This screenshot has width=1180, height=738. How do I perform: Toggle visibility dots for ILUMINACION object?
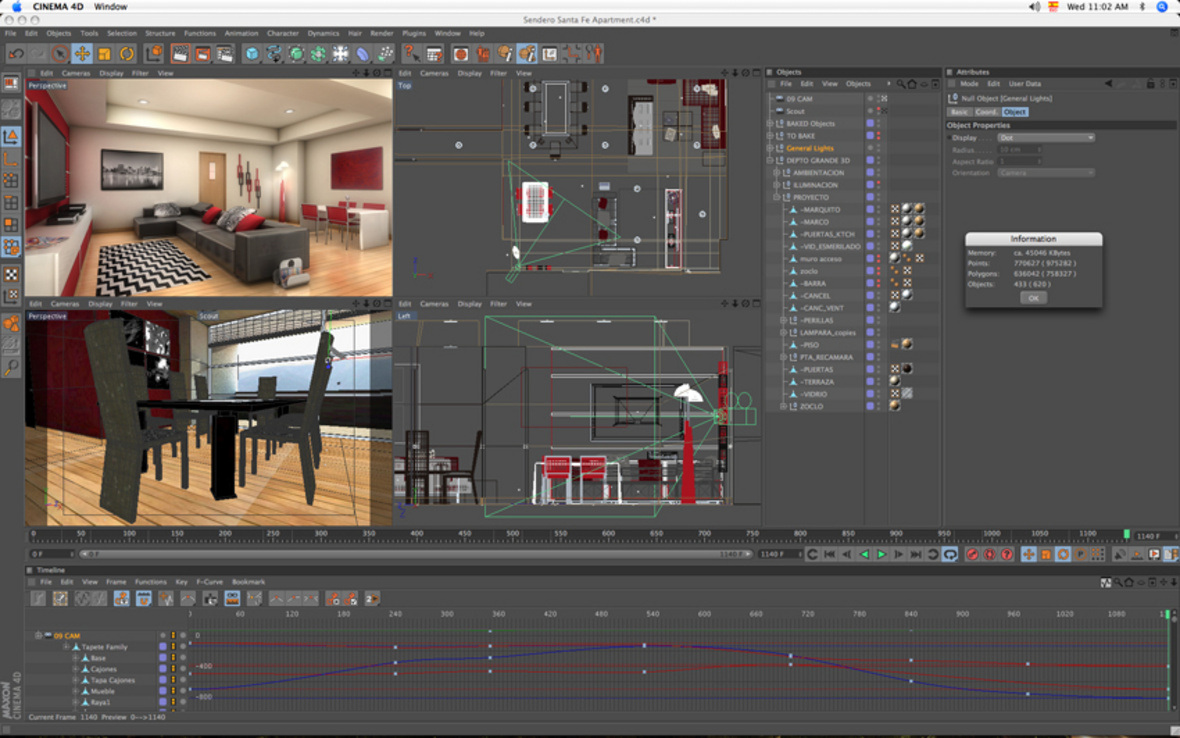879,185
